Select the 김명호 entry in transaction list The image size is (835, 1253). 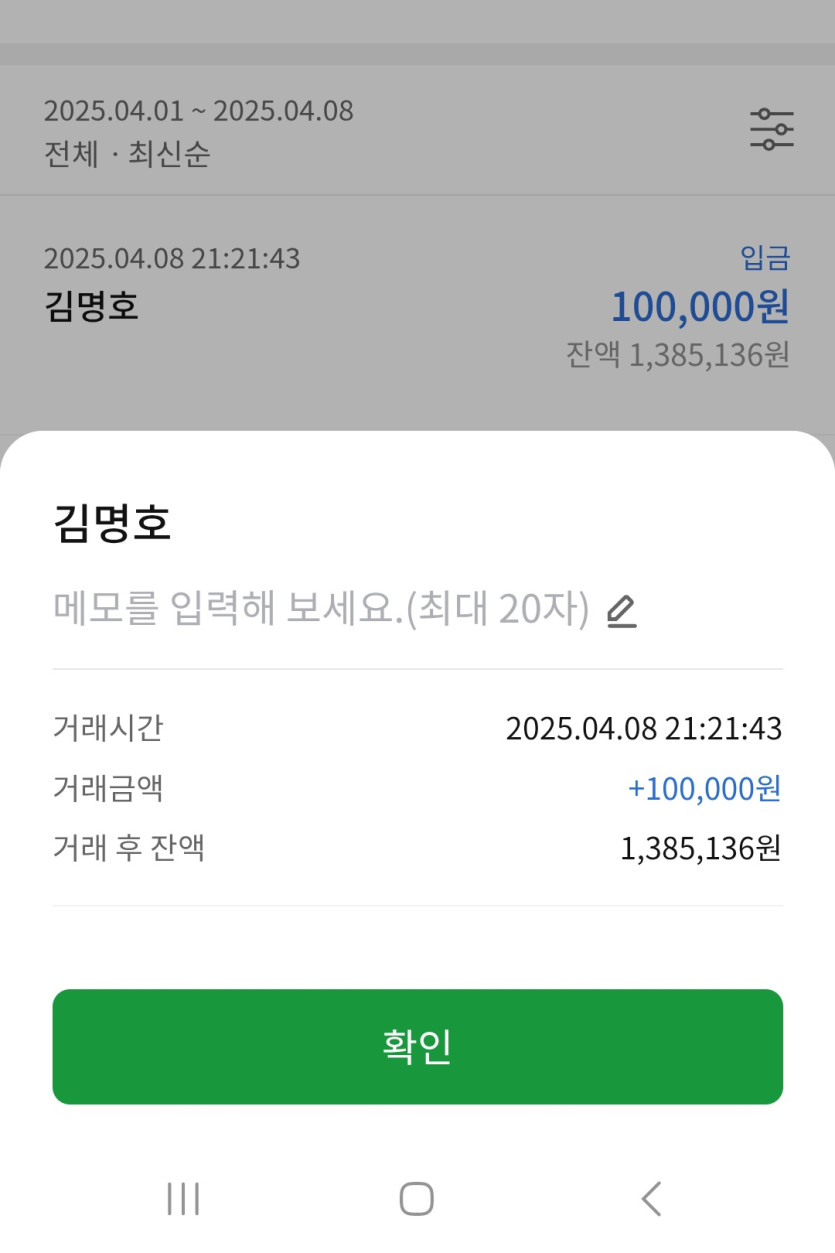[92, 306]
